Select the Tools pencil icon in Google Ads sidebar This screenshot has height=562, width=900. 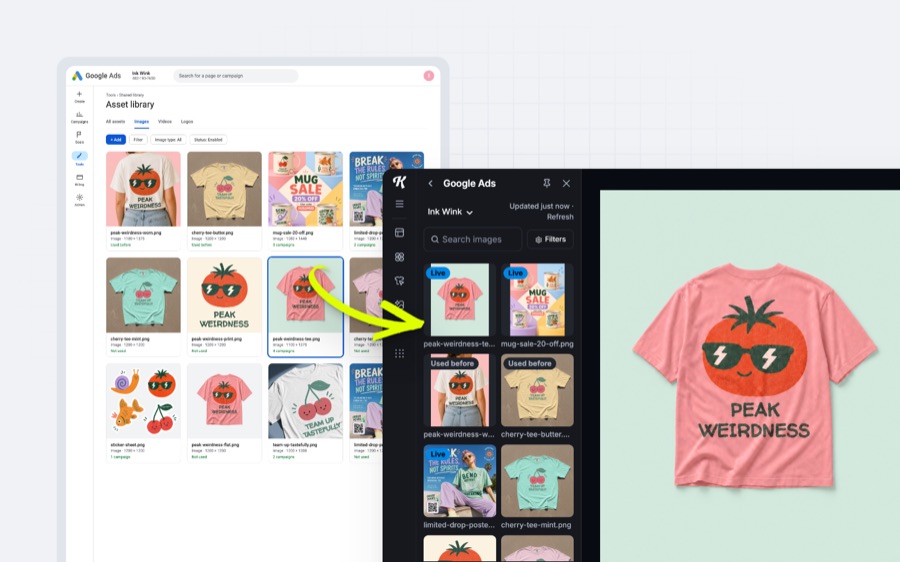click(x=79, y=156)
